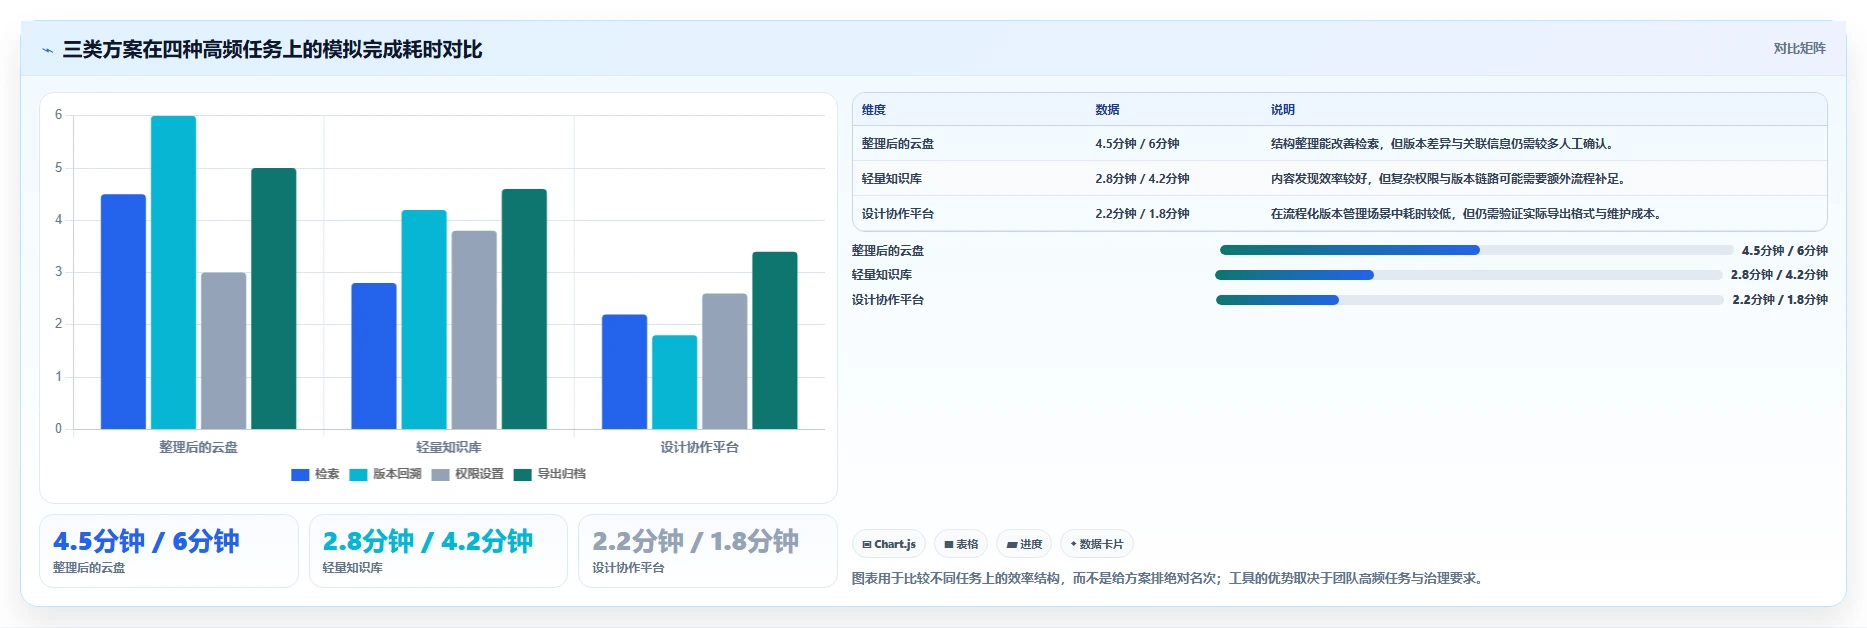1867x628 pixels.
Task: Click the cyan 版本回溯 bar for 轻量知识库
Action: (424, 320)
